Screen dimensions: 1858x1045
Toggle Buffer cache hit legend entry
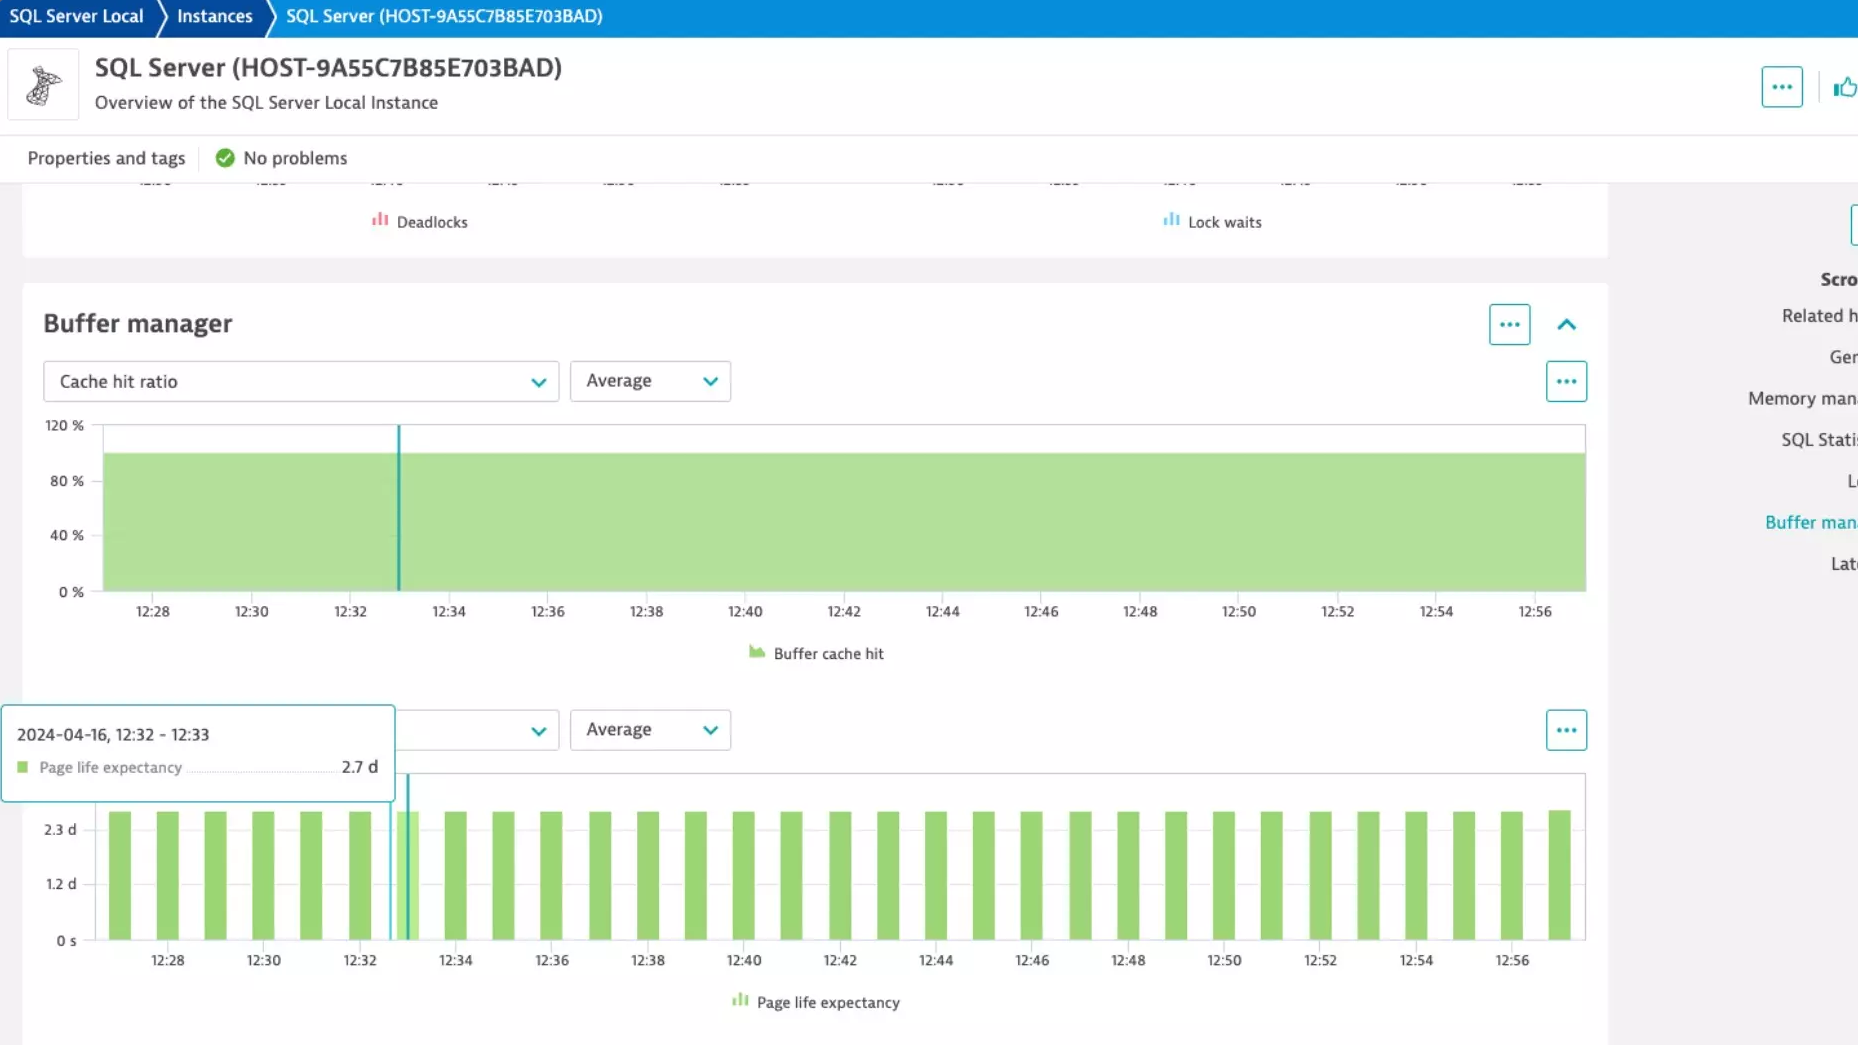816,653
